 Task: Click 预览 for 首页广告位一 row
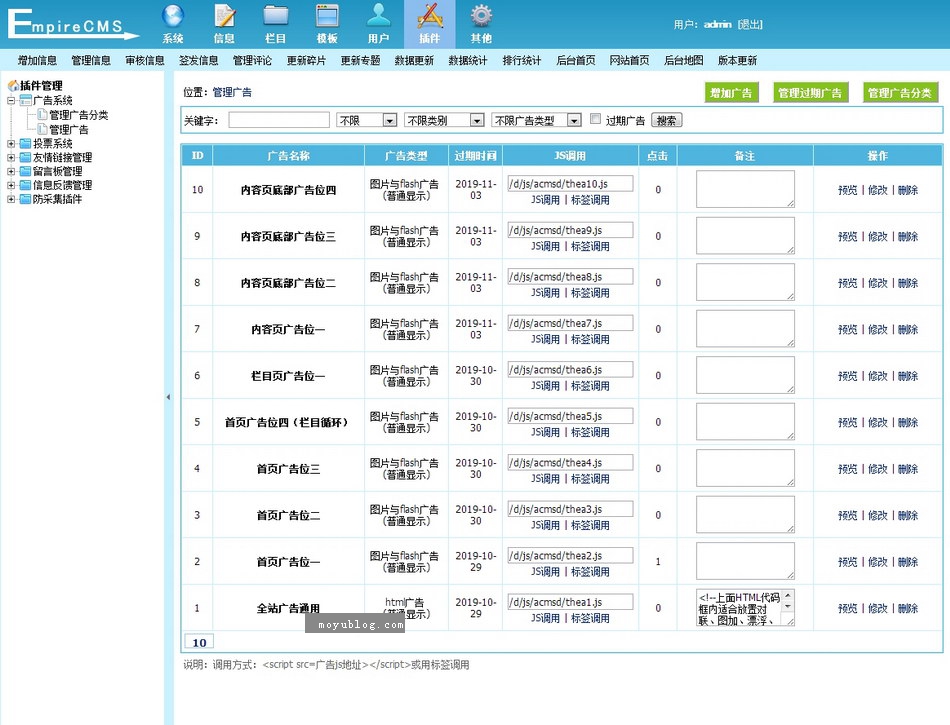[x=848, y=562]
